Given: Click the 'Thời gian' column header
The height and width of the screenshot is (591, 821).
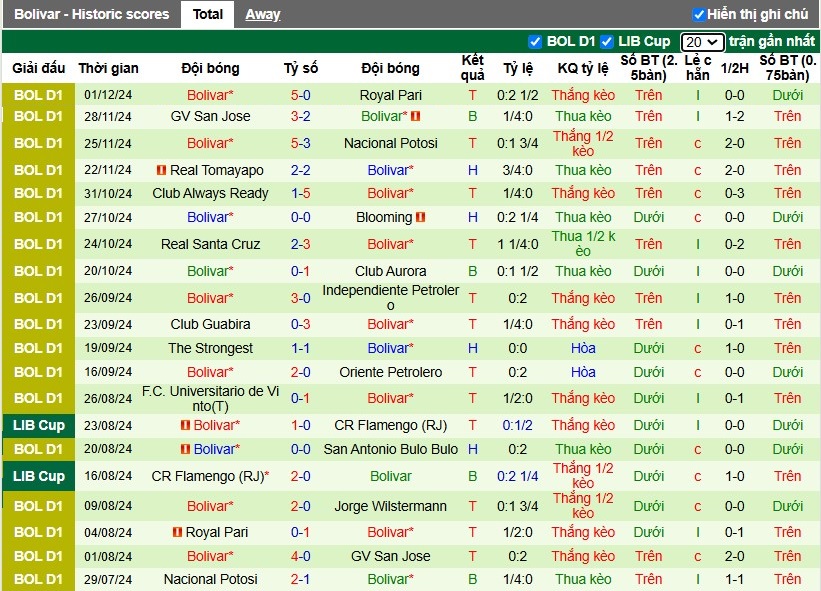Looking at the screenshot, I should [x=108, y=69].
